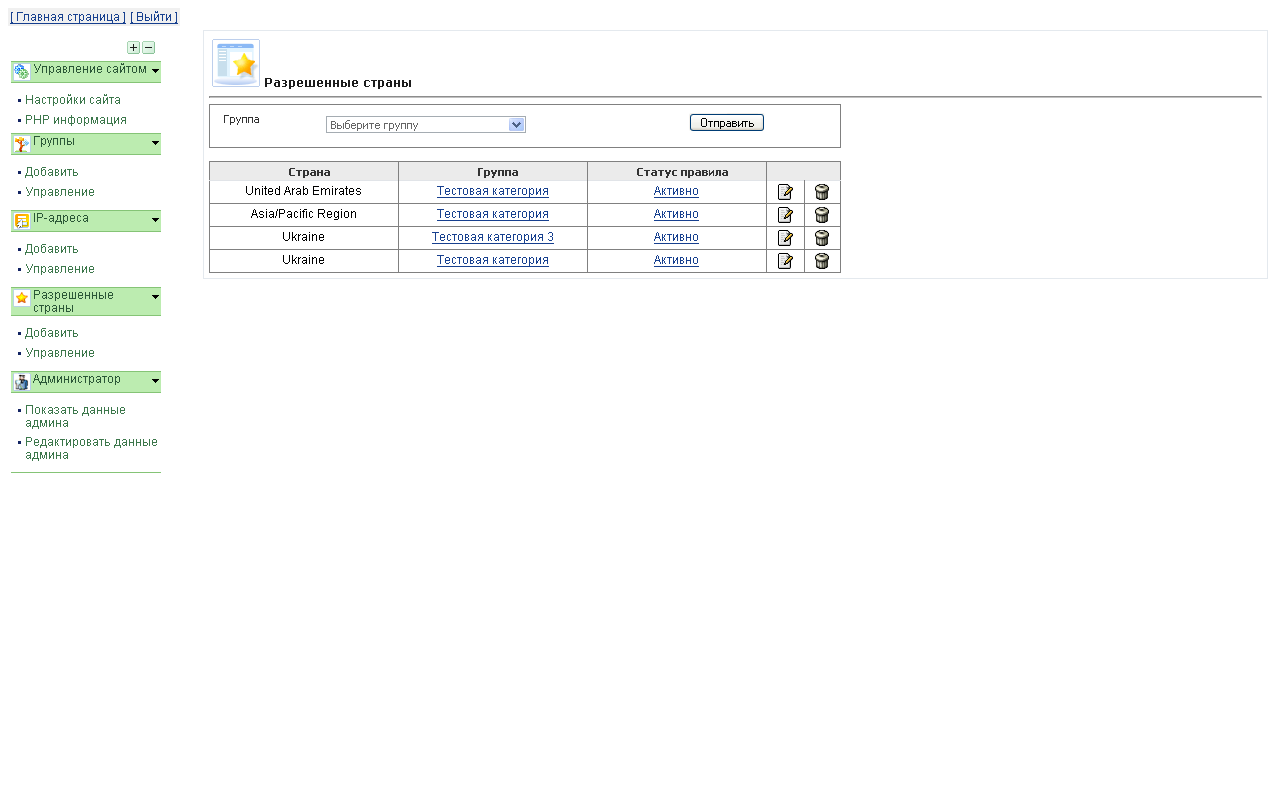
Task: Click edit icon for Asia/Pacific Region row
Action: (x=785, y=215)
